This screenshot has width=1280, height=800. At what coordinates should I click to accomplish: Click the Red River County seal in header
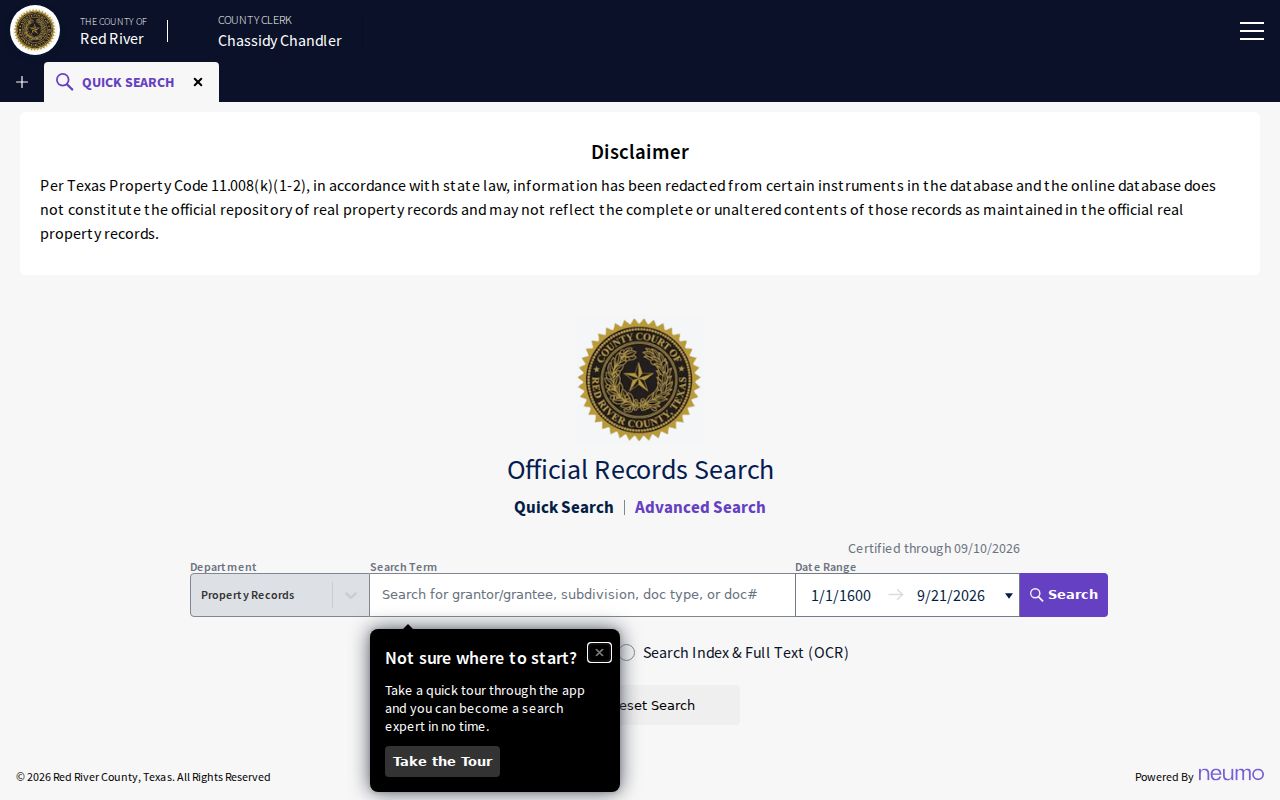(x=35, y=30)
